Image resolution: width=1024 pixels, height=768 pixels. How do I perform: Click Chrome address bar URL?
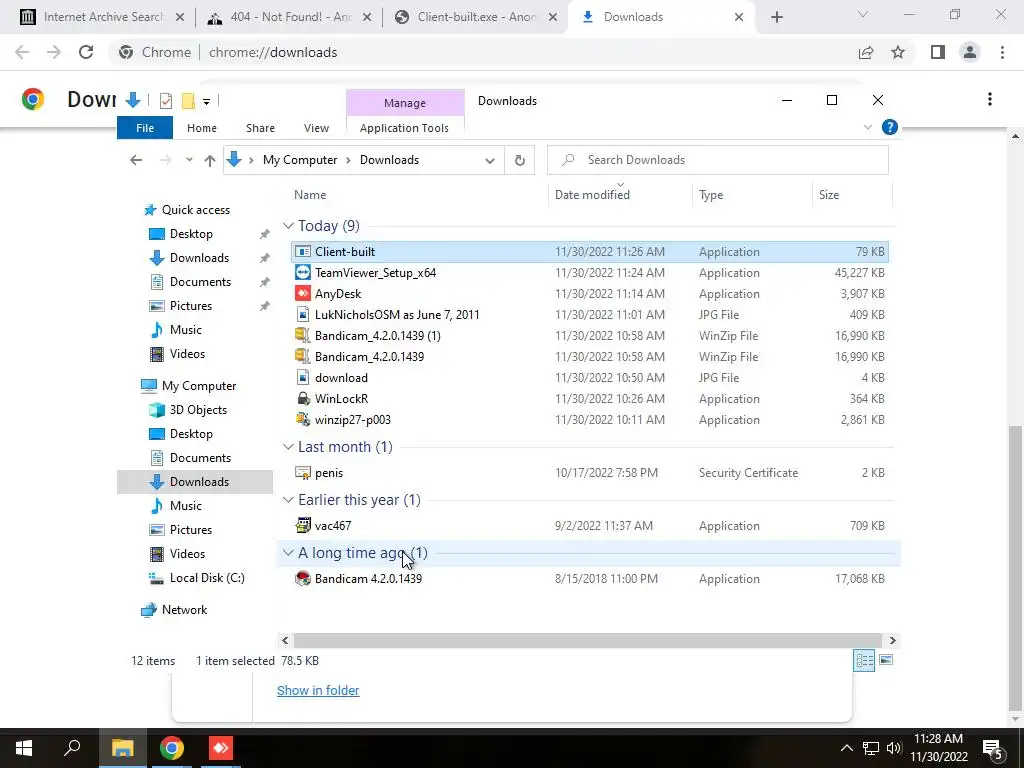coord(273,52)
